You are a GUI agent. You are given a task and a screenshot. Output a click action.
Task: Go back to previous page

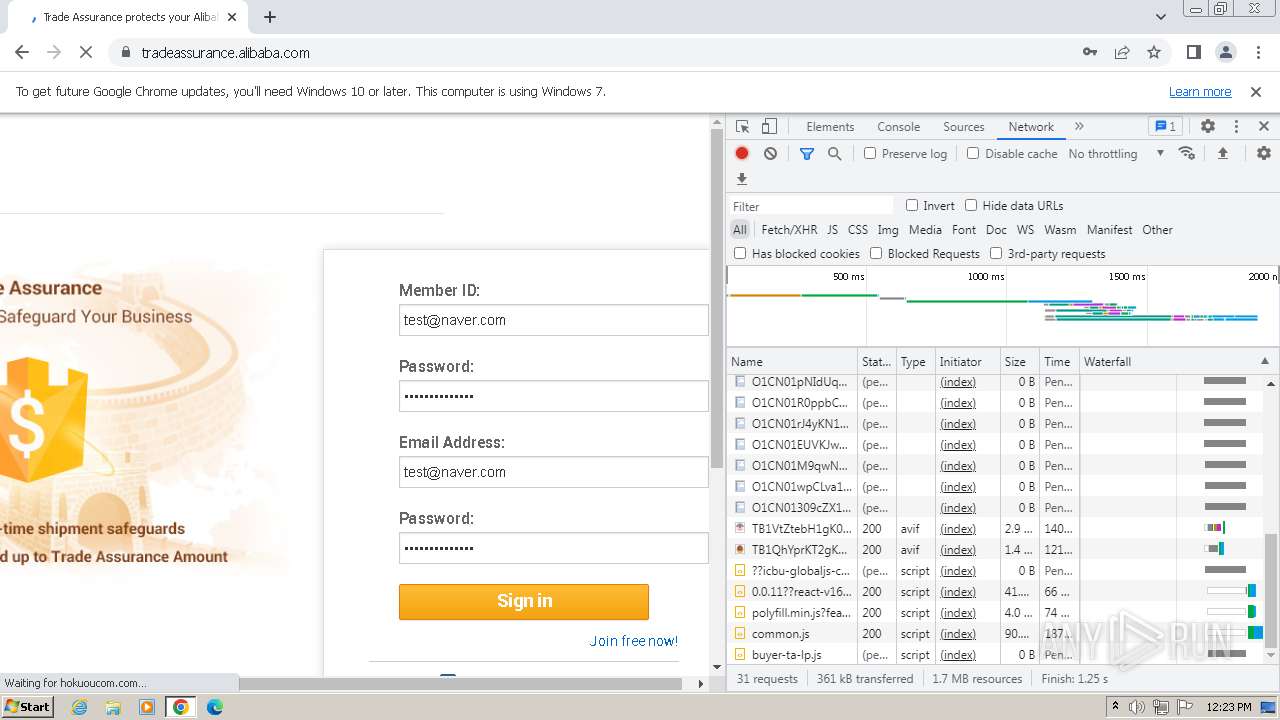(22, 53)
